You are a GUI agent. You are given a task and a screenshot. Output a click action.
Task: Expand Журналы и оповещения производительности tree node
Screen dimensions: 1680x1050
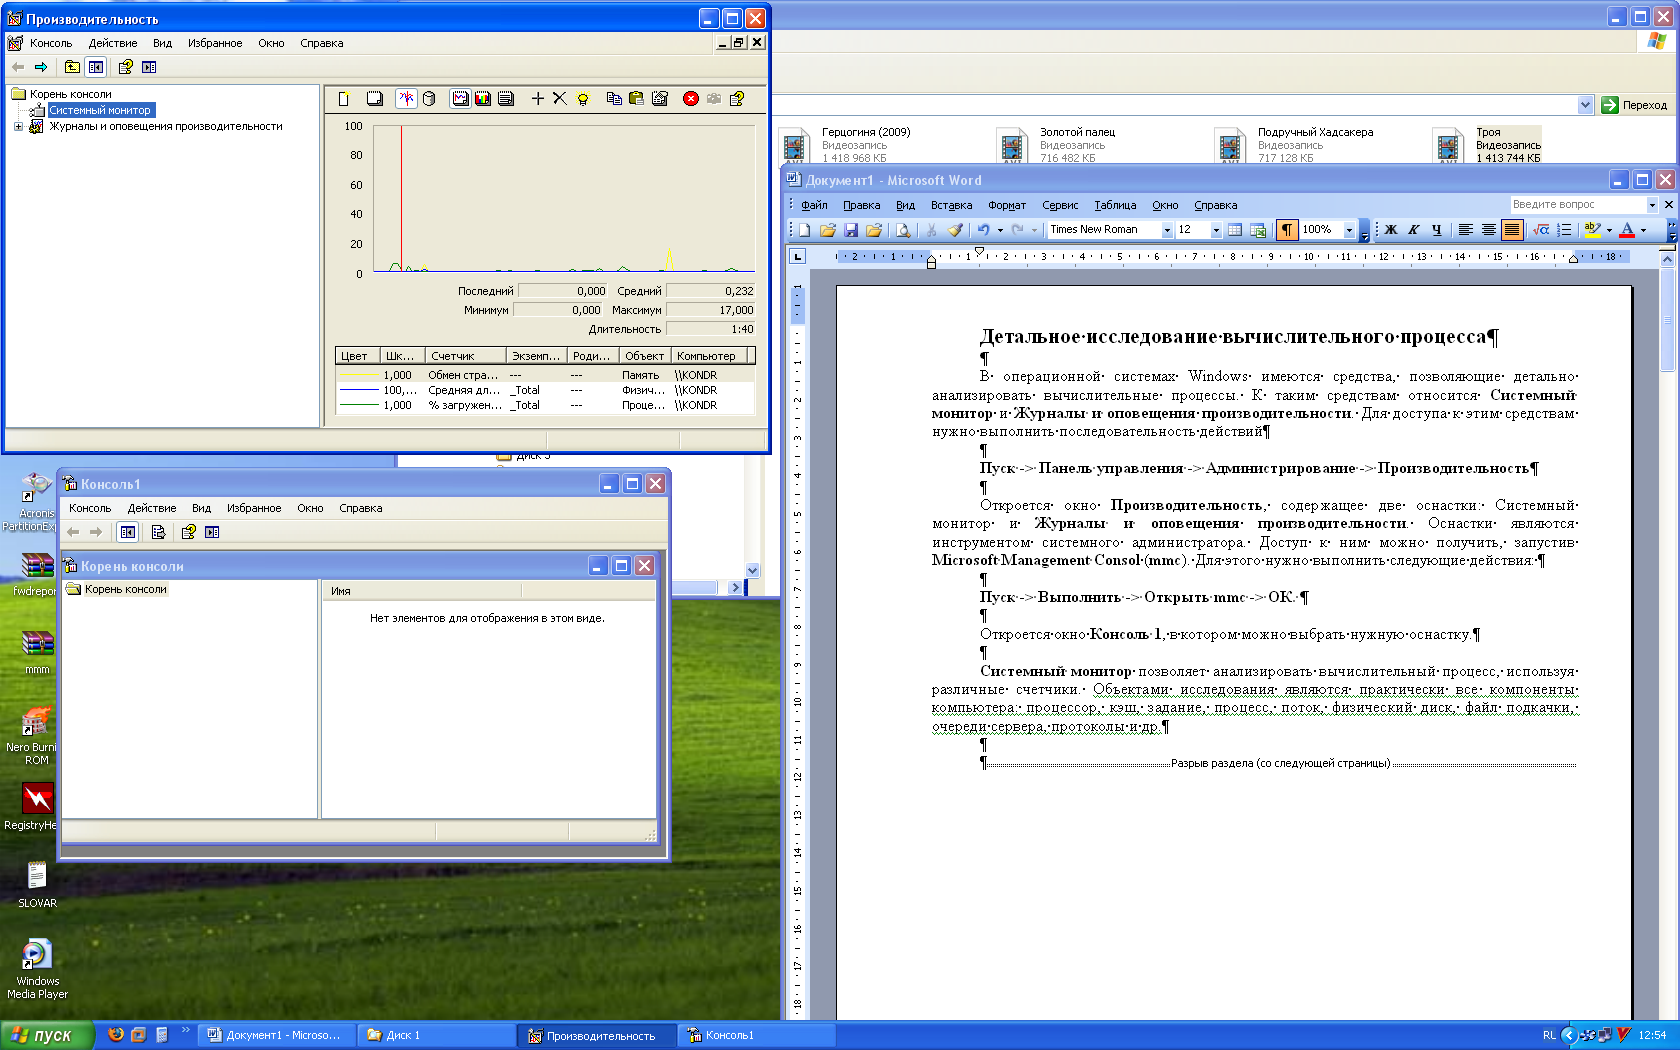tap(18, 126)
